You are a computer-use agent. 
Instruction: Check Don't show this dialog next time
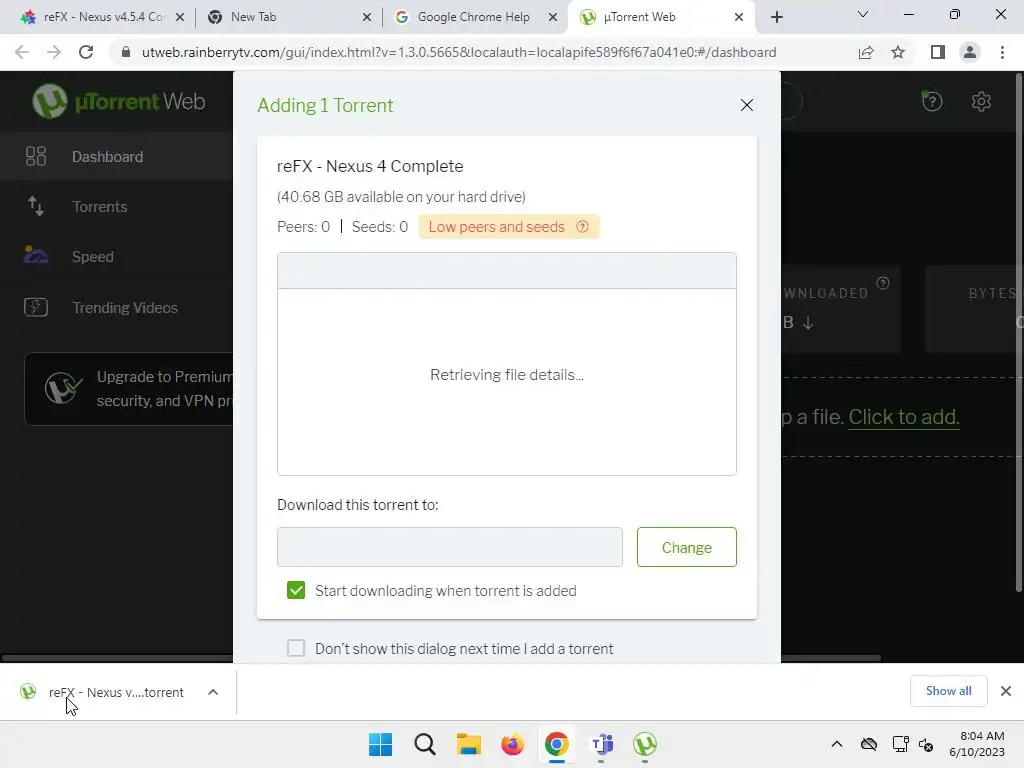point(296,648)
